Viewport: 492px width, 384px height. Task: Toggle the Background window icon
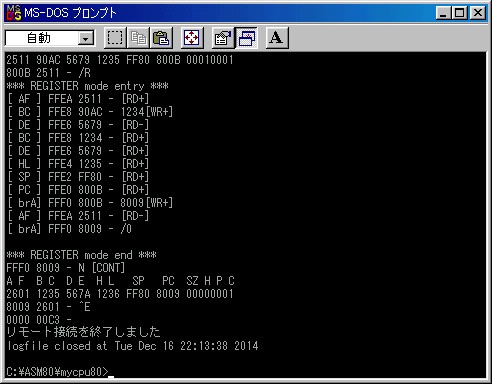(246, 38)
